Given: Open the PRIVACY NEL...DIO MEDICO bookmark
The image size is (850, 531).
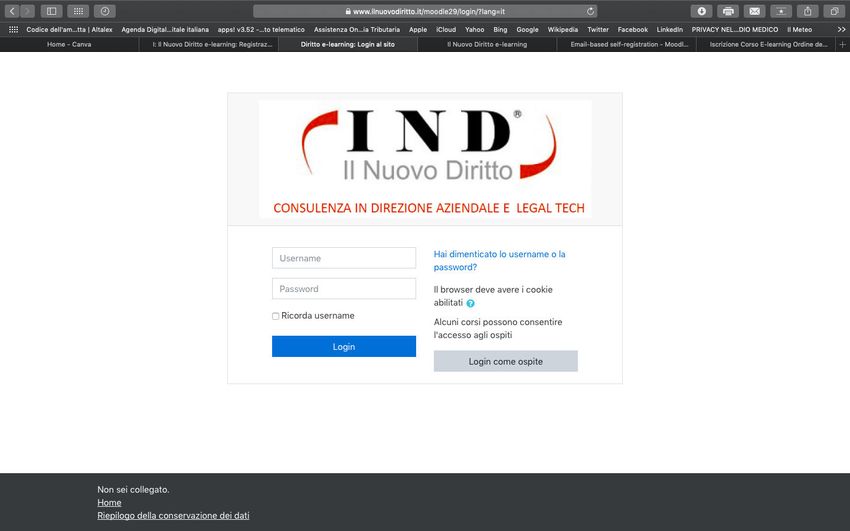Looking at the screenshot, I should (x=735, y=30).
